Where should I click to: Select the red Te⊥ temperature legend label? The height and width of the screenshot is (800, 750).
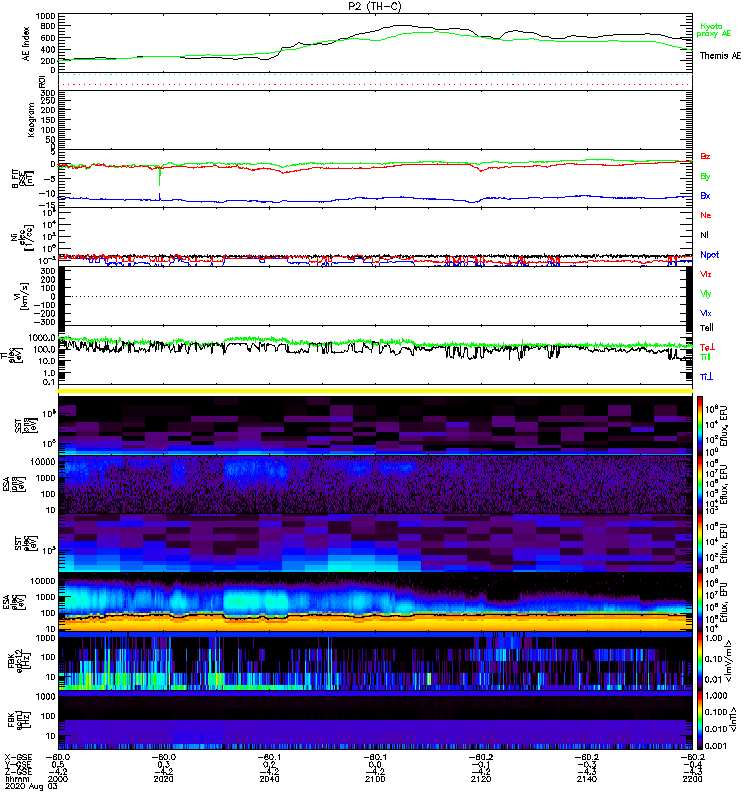coord(707,347)
